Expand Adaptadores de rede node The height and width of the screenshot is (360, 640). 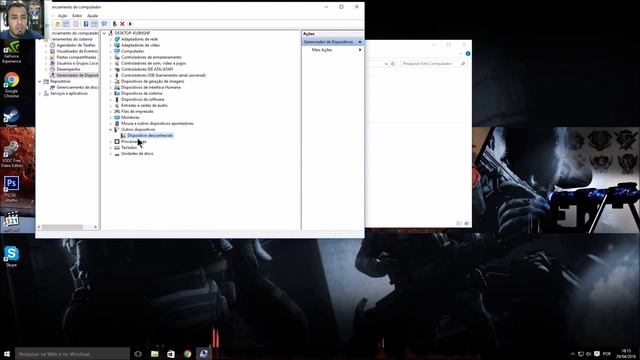111,39
